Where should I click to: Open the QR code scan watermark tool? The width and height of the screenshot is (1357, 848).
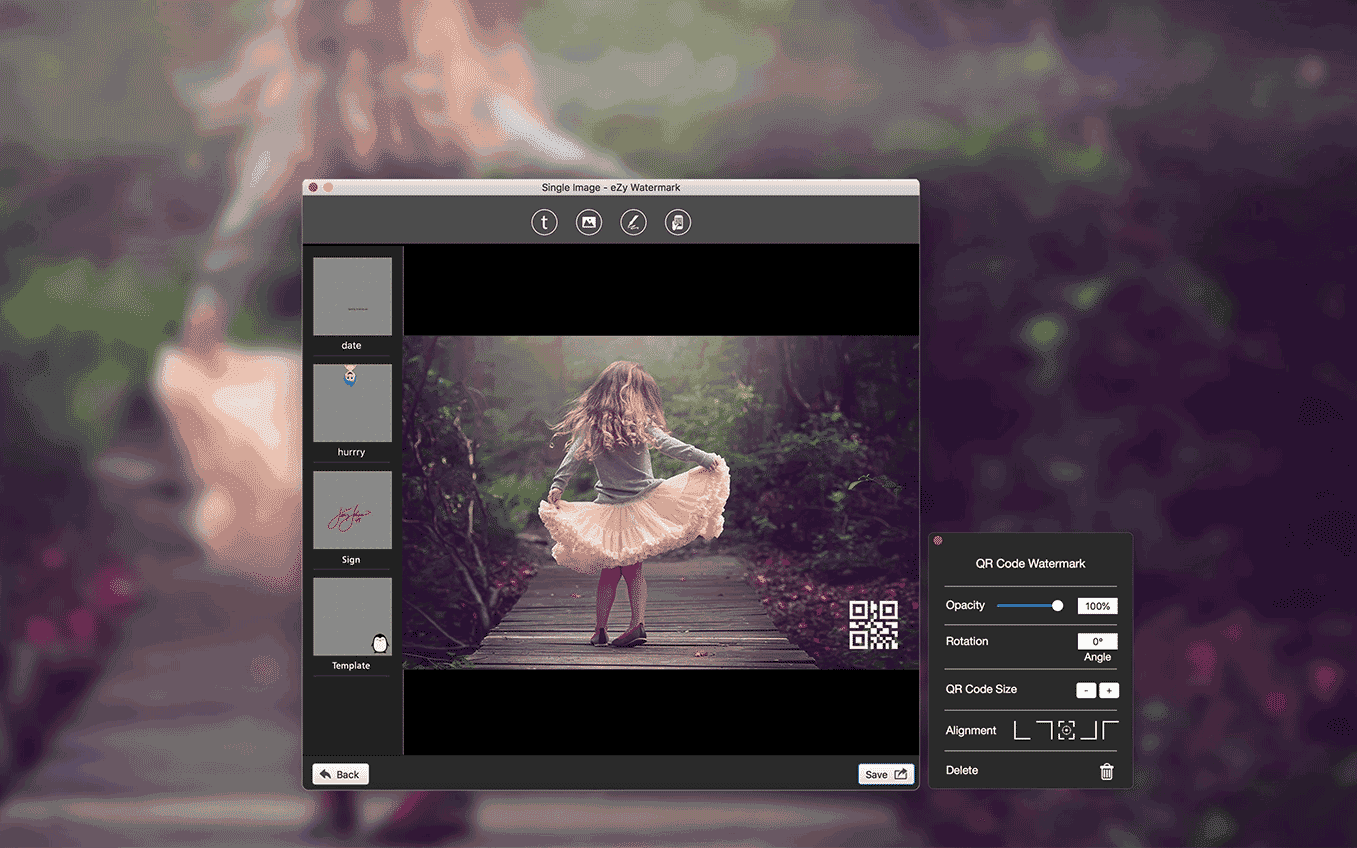tap(678, 223)
